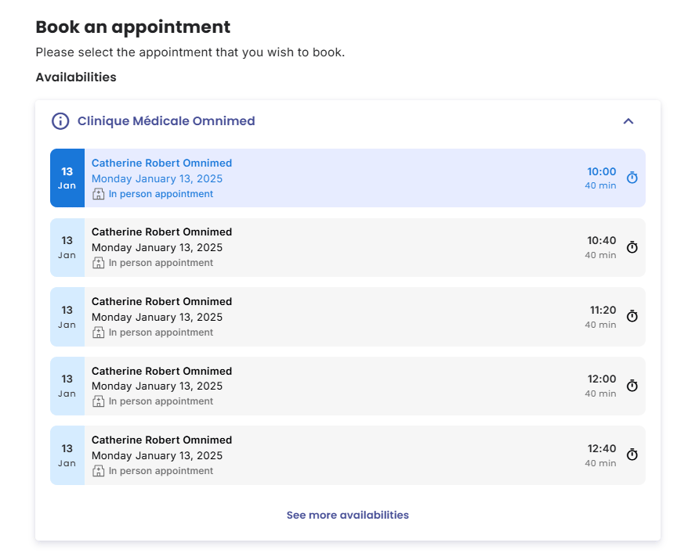Click the clinic building icon in 12:40 appointment
This screenshot has height=557, width=688.
click(x=98, y=471)
